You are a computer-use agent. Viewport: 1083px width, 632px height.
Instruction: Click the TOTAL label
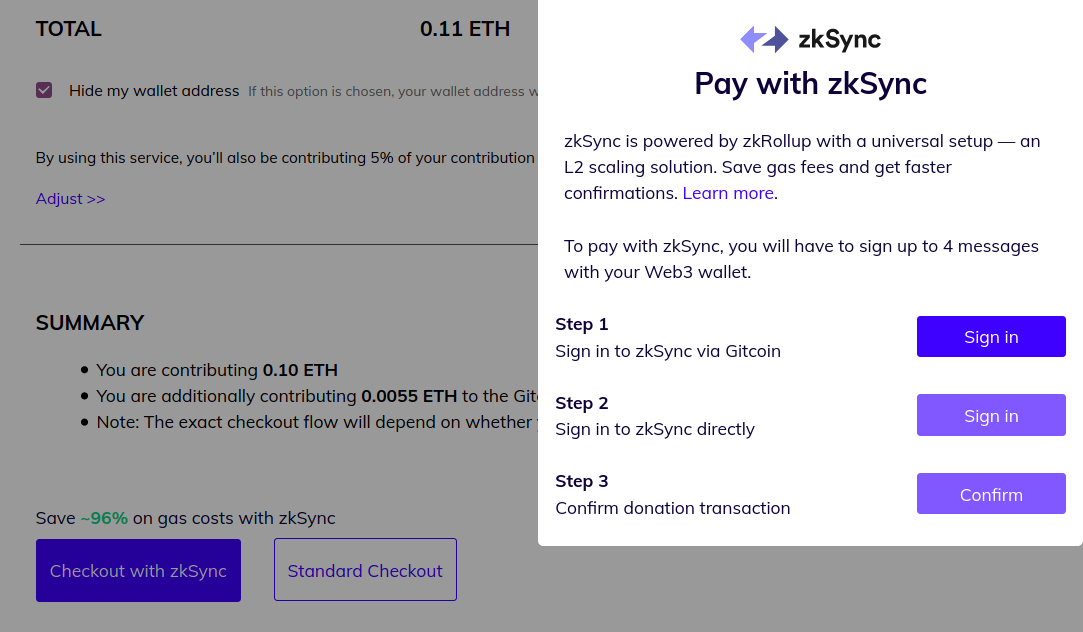point(68,29)
